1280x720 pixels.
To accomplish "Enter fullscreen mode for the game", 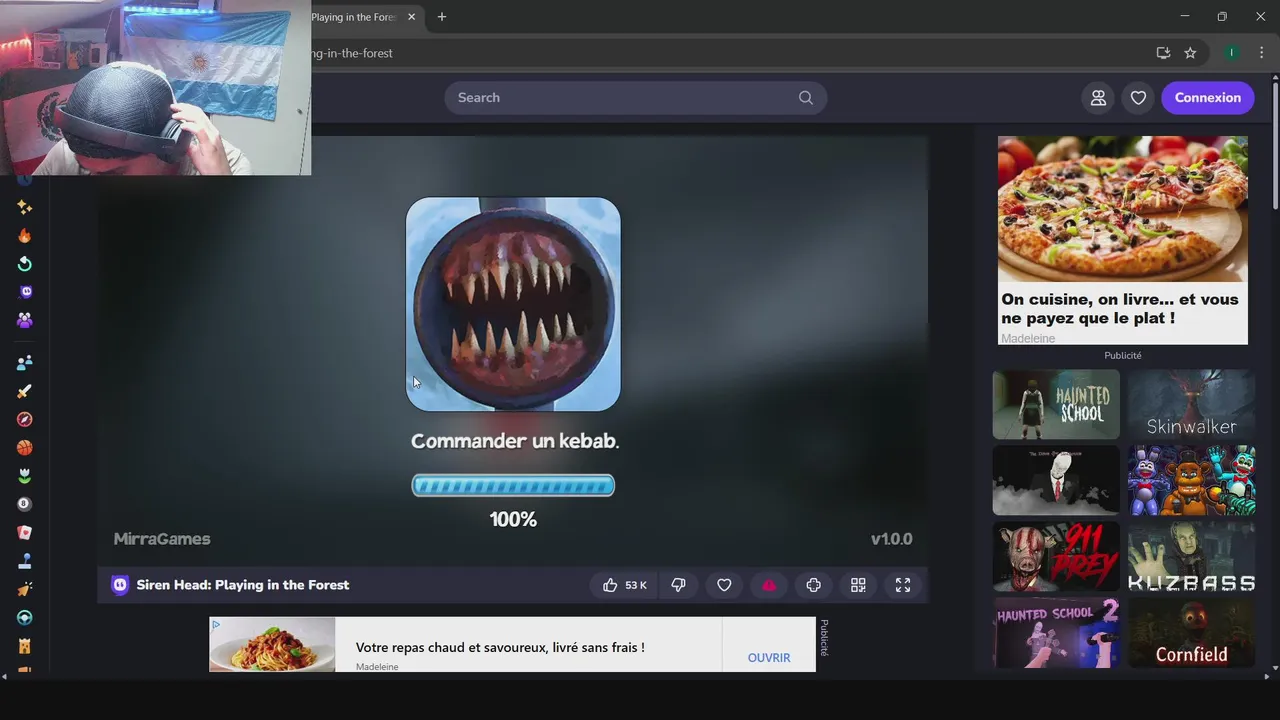I will pyautogui.click(x=903, y=585).
